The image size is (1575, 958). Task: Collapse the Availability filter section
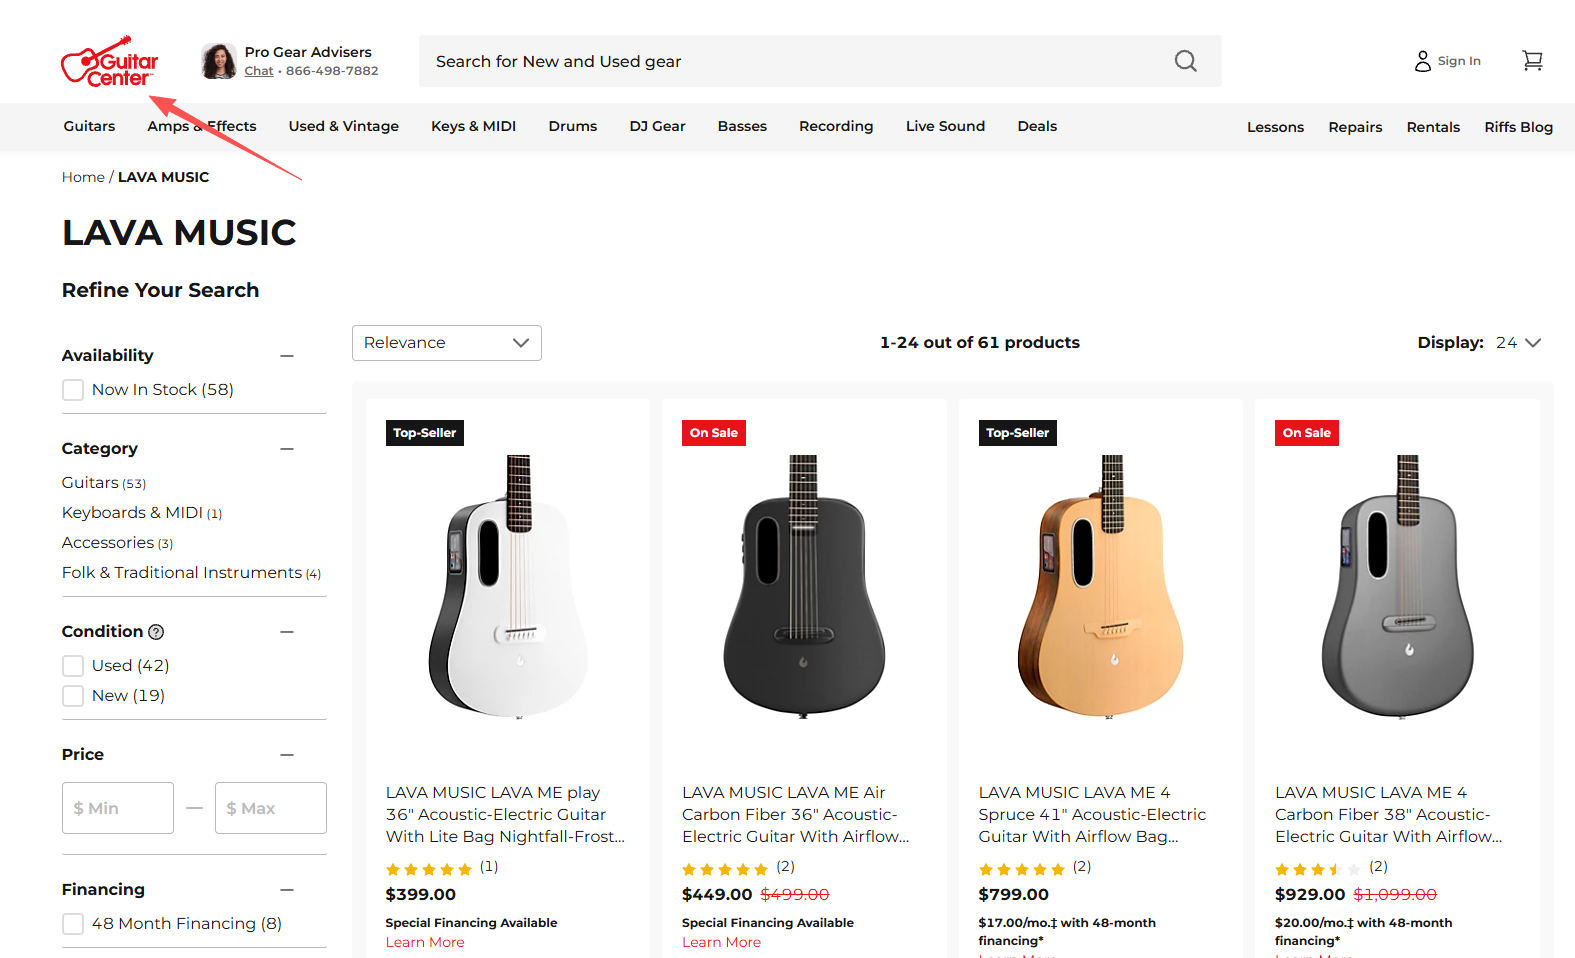(287, 356)
